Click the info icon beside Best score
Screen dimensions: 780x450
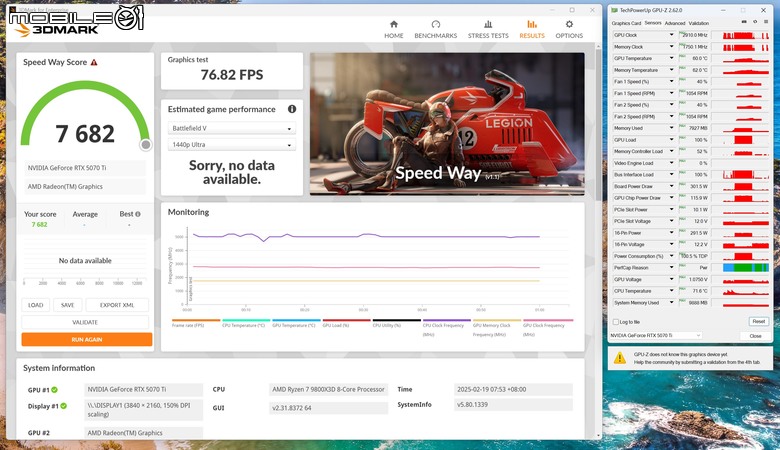pos(138,214)
